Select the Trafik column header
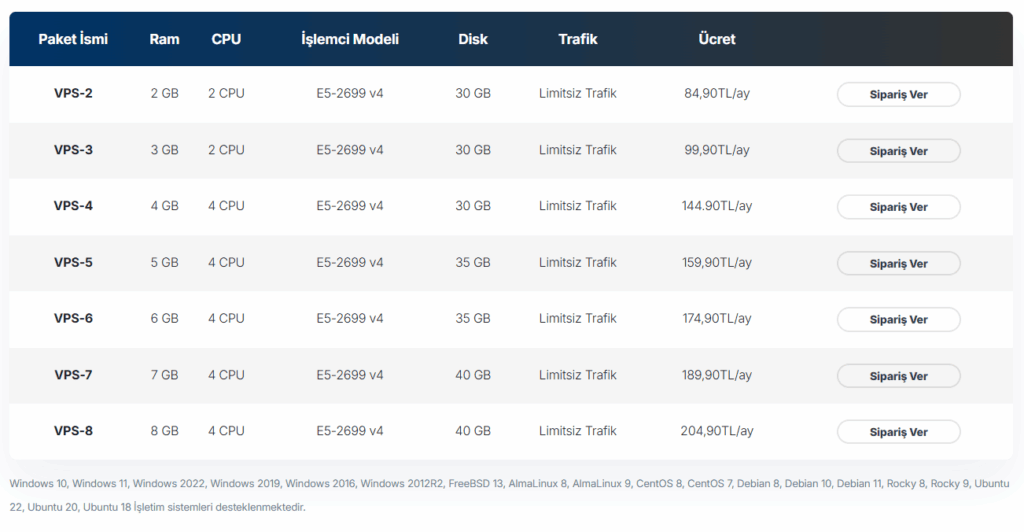The height and width of the screenshot is (532, 1024). [x=578, y=39]
